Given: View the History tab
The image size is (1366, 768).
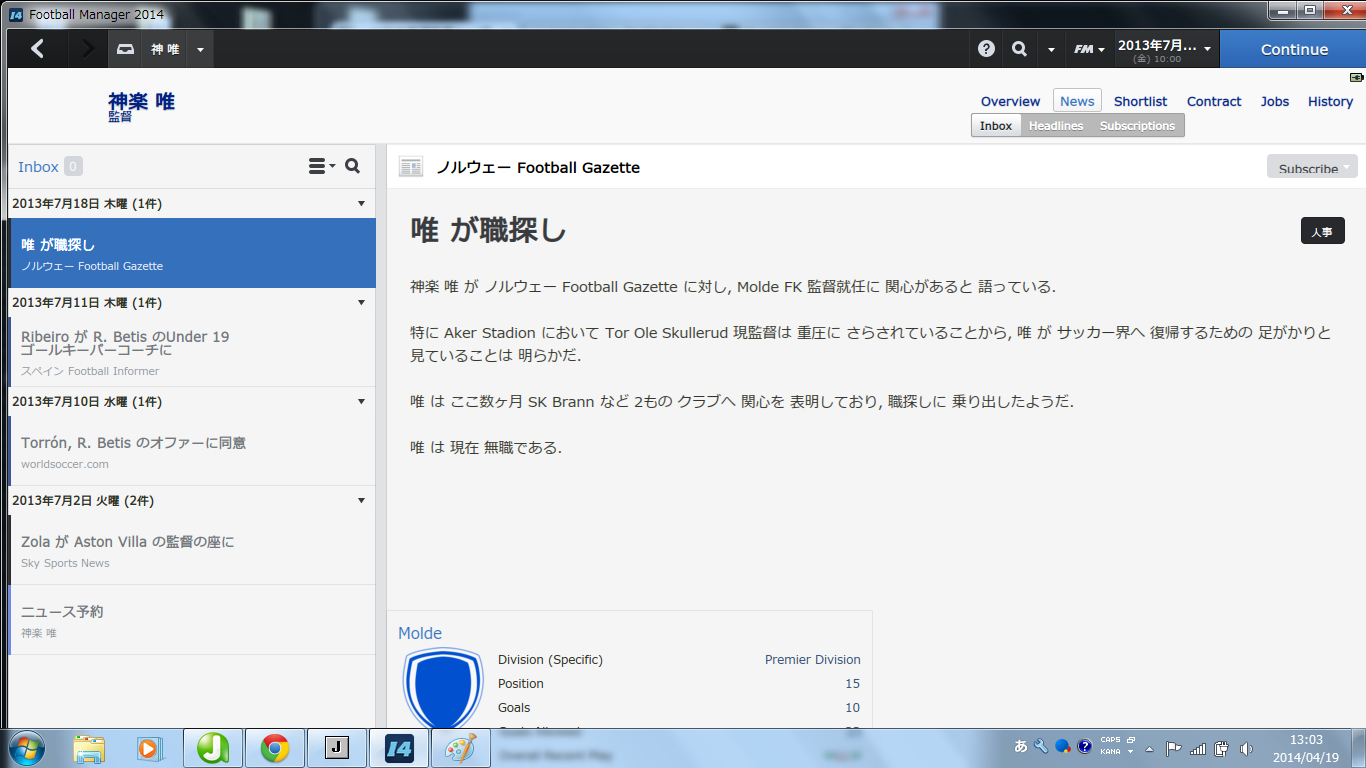Looking at the screenshot, I should [1330, 101].
